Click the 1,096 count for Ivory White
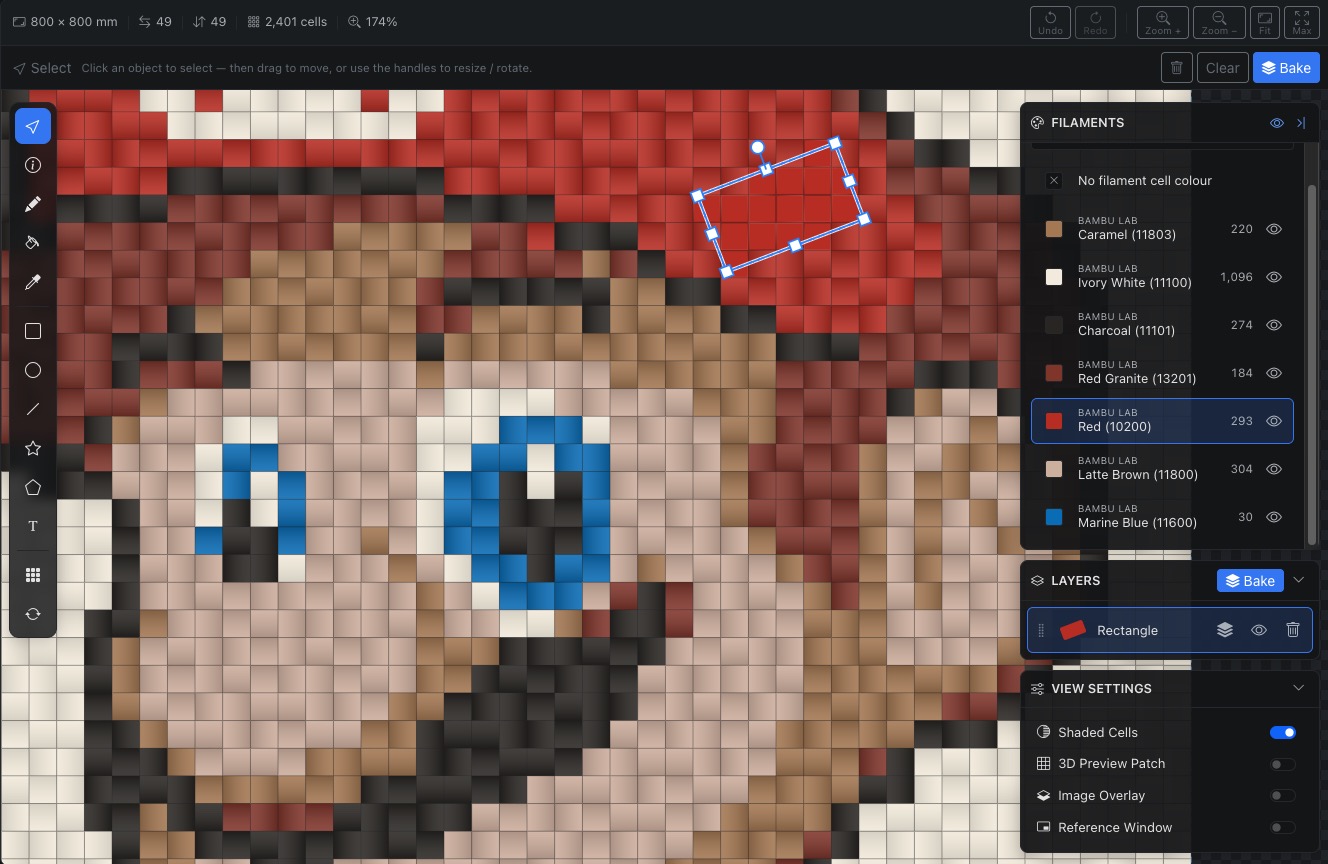 pos(1236,277)
